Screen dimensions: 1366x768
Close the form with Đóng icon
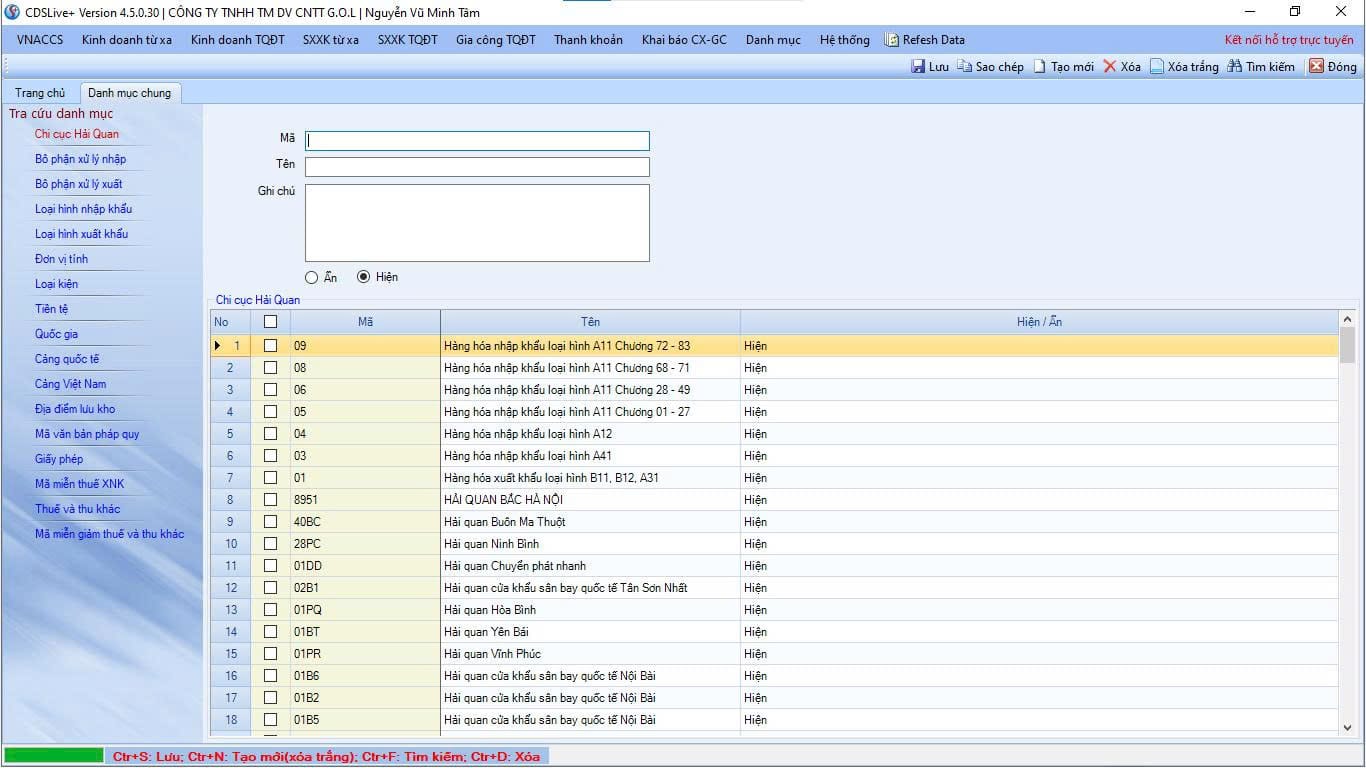[1316, 67]
